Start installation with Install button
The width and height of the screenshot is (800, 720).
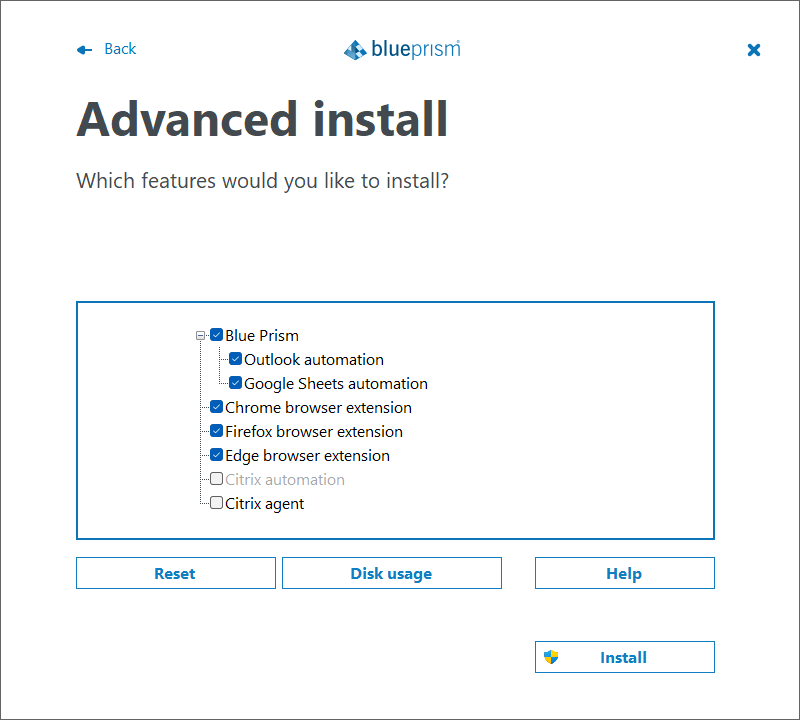(x=624, y=657)
